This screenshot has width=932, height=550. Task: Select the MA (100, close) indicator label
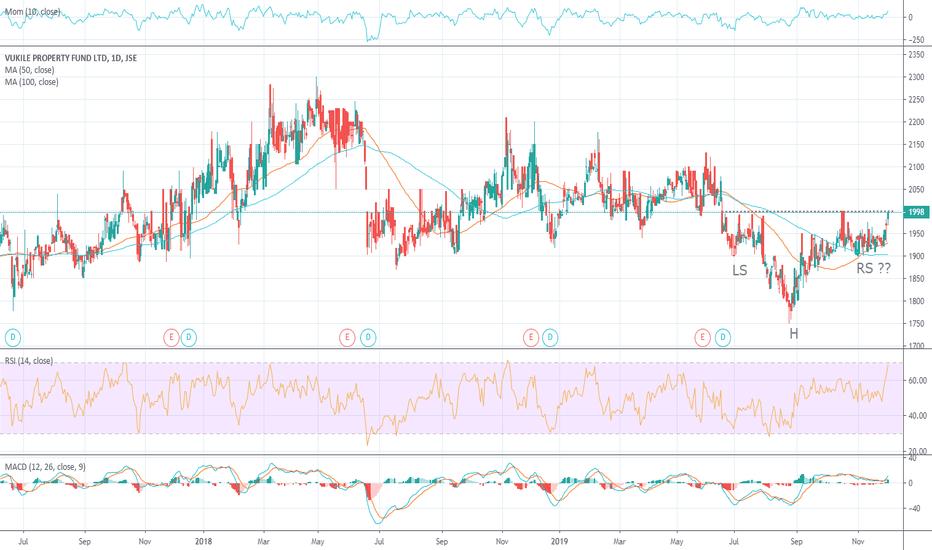pos(32,82)
